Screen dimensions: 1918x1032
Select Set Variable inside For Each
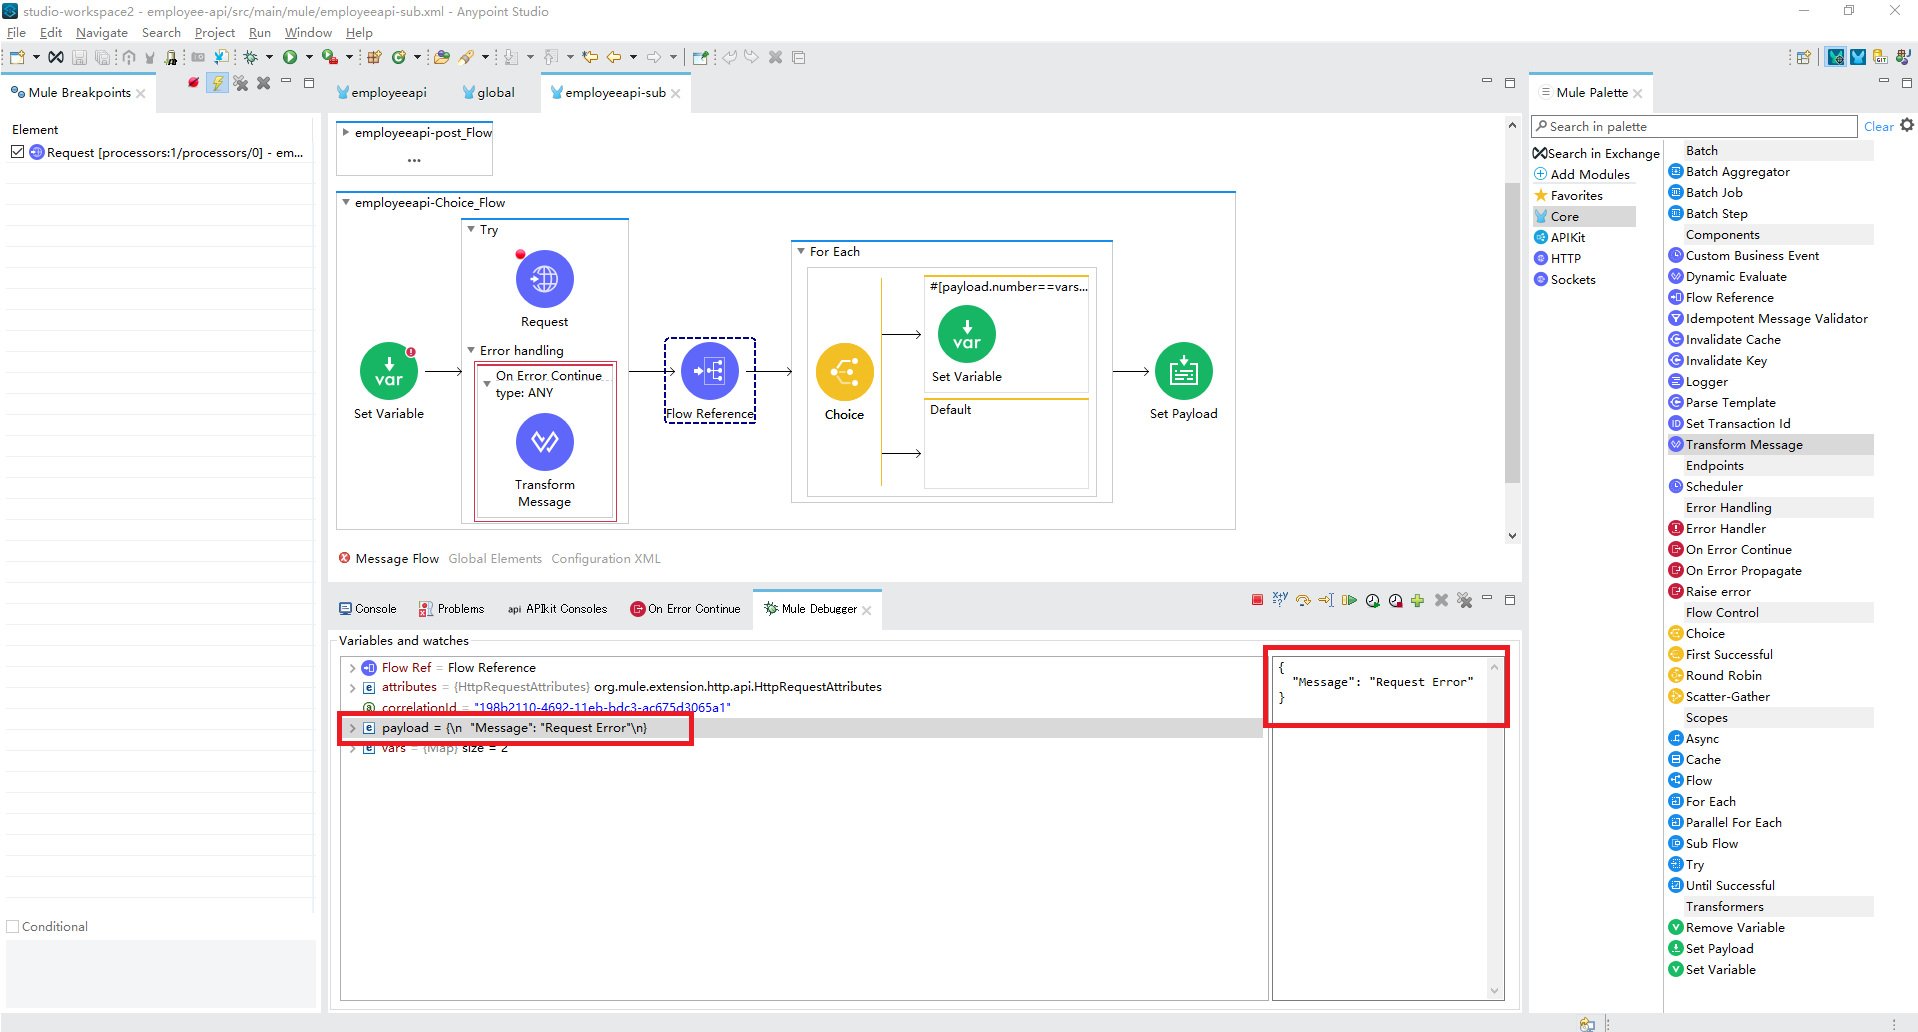[967, 334]
